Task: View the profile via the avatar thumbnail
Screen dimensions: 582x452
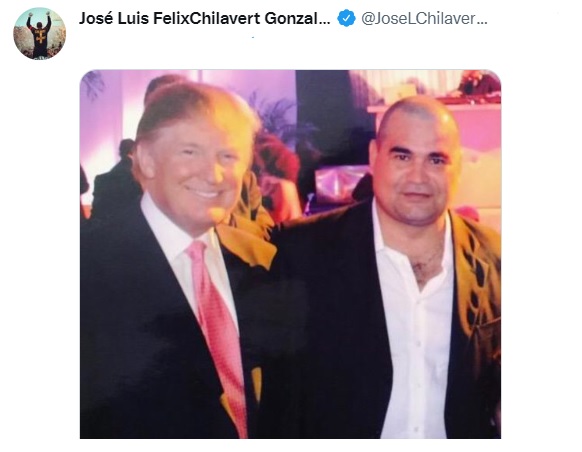Action: (39, 33)
